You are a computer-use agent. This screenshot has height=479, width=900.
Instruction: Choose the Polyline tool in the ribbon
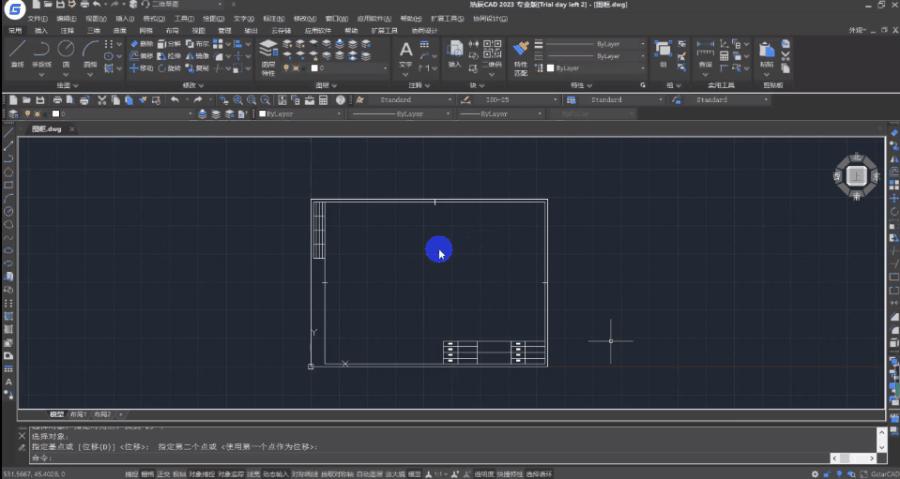pos(41,53)
